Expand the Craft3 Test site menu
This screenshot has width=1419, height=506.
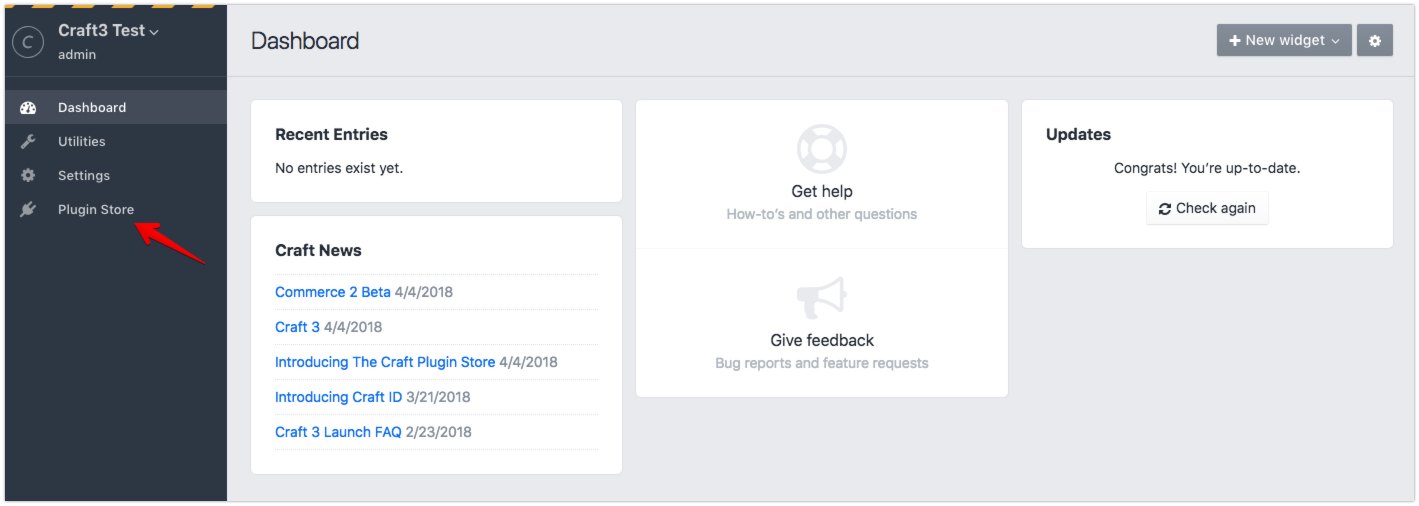[108, 31]
